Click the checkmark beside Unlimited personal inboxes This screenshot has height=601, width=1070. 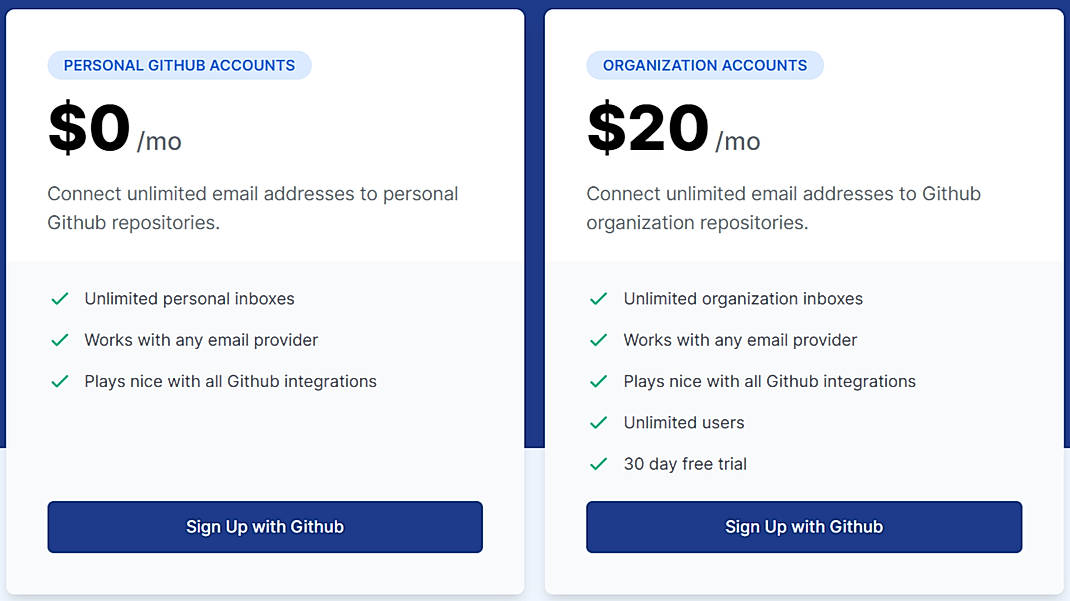point(60,298)
